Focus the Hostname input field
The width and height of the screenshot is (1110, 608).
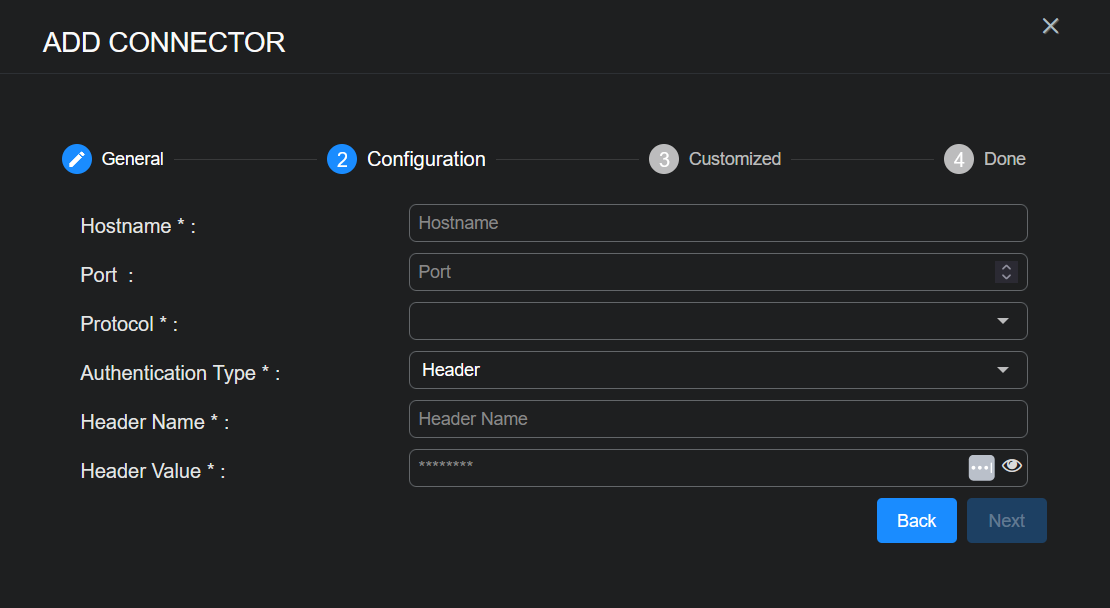coord(717,223)
